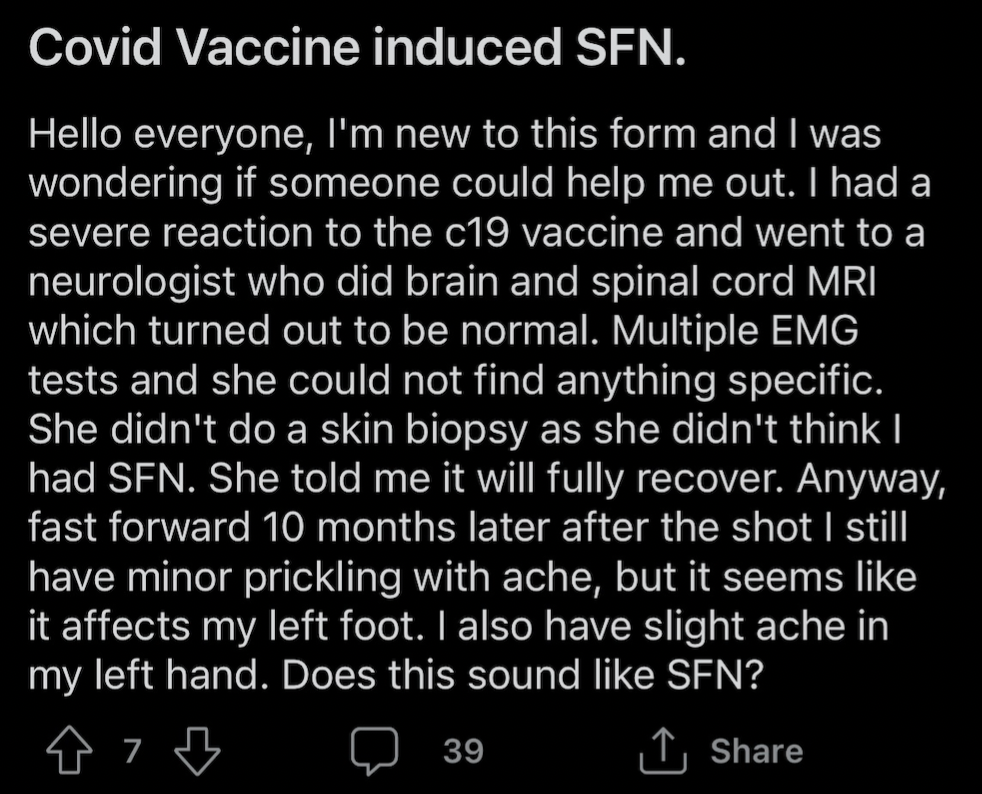Screen dimensions: 982x794
Task: Click the word 'Anyway,' in the post
Action: [x=871, y=479]
